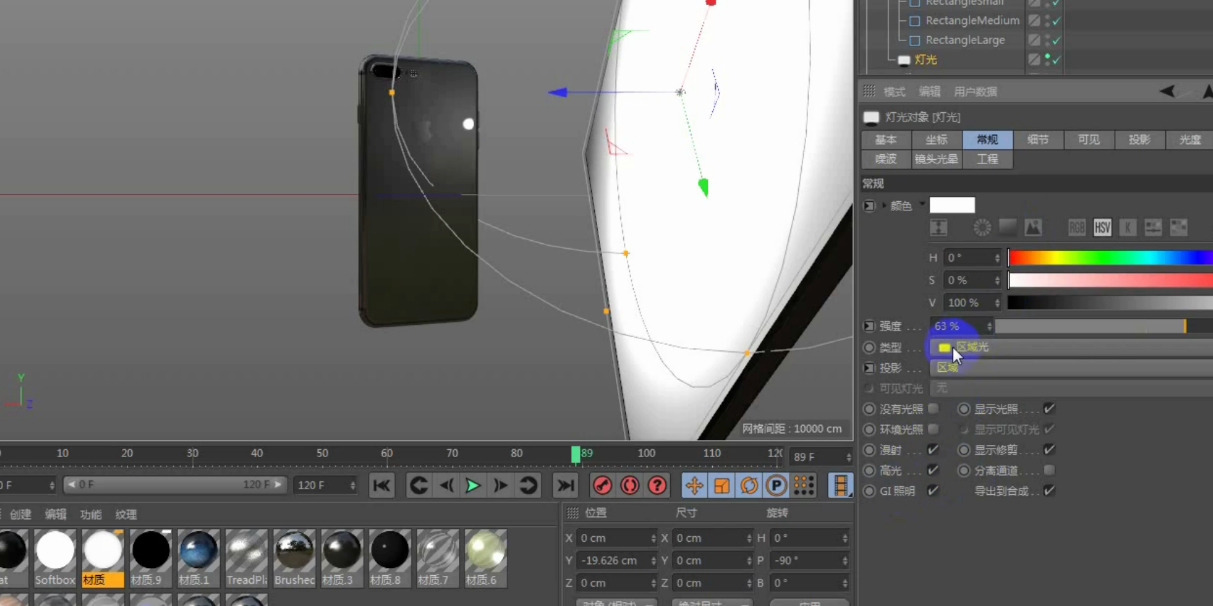Select the color wheel mode icon

point(982,228)
